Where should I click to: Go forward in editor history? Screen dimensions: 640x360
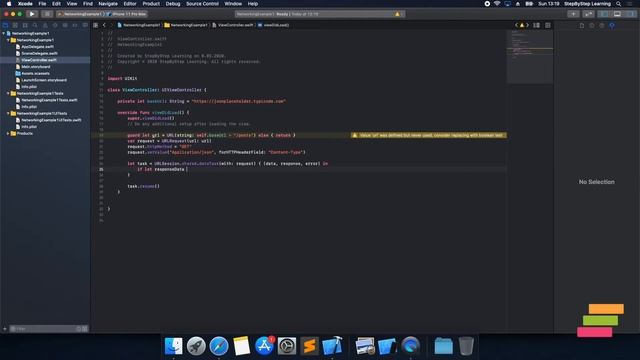(111, 25)
